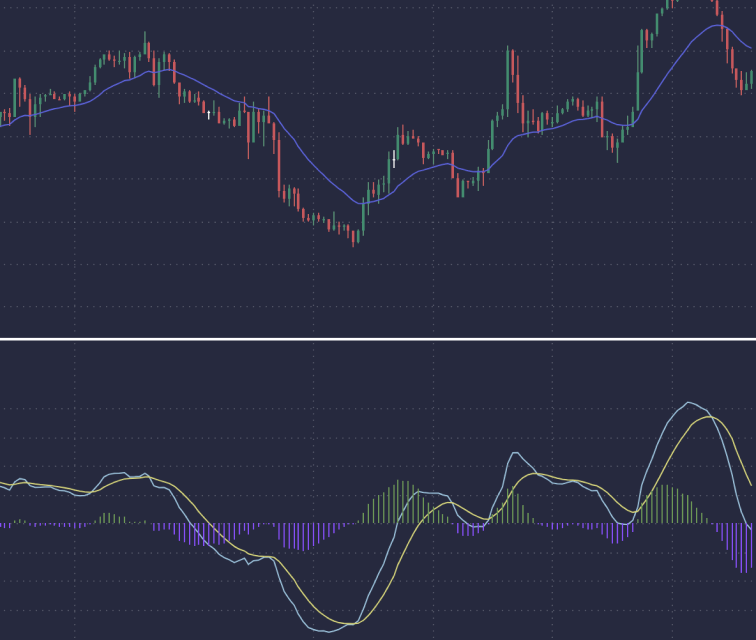Click the lowest candlestick at the price bottom
The height and width of the screenshot is (640, 756).
(355, 237)
